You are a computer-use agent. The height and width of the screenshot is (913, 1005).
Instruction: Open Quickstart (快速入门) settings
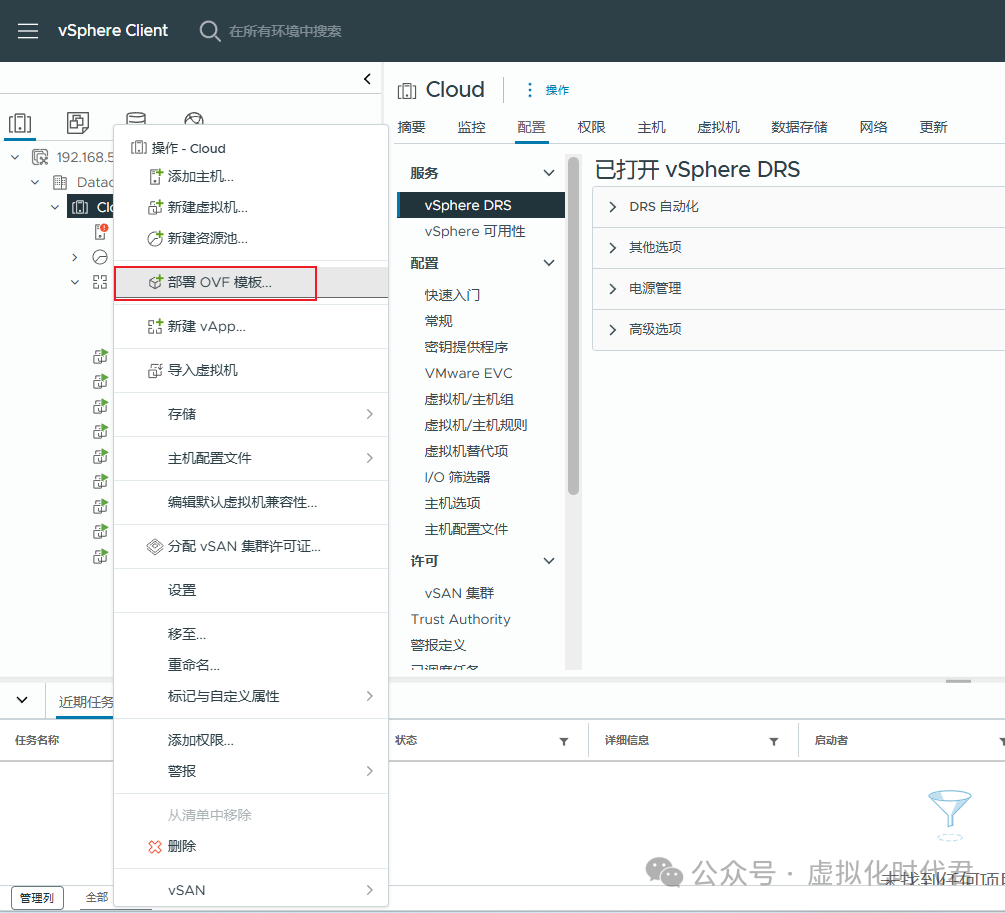tap(453, 295)
